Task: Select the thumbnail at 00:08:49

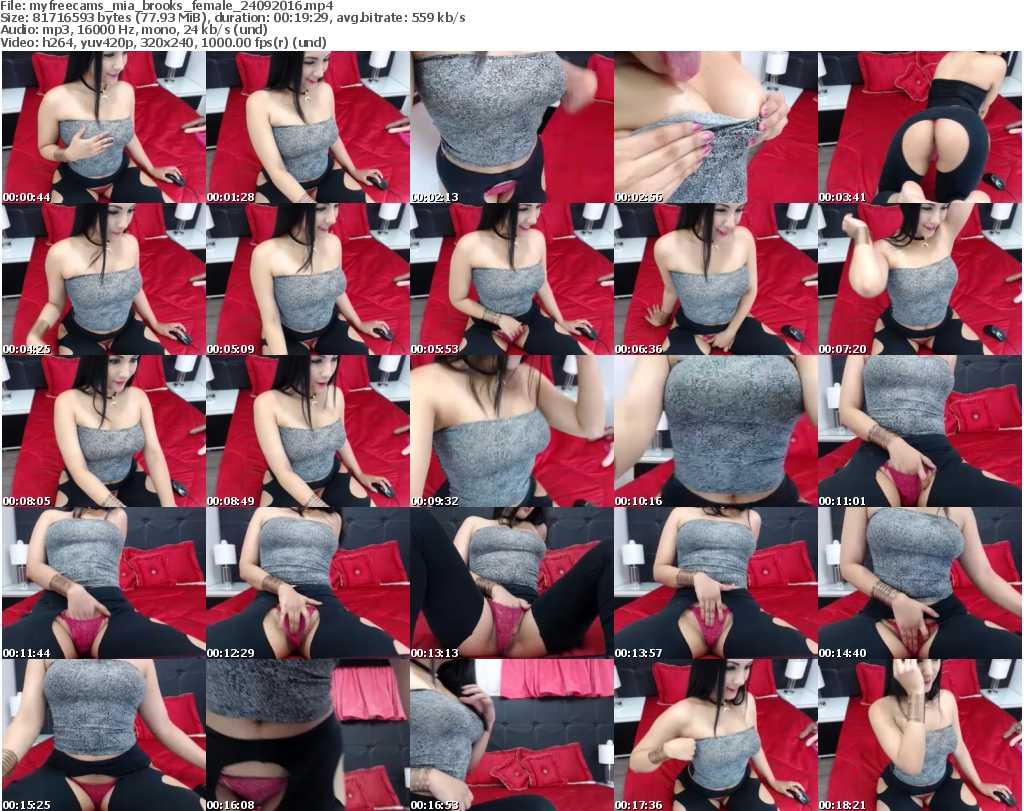Action: [x=307, y=432]
